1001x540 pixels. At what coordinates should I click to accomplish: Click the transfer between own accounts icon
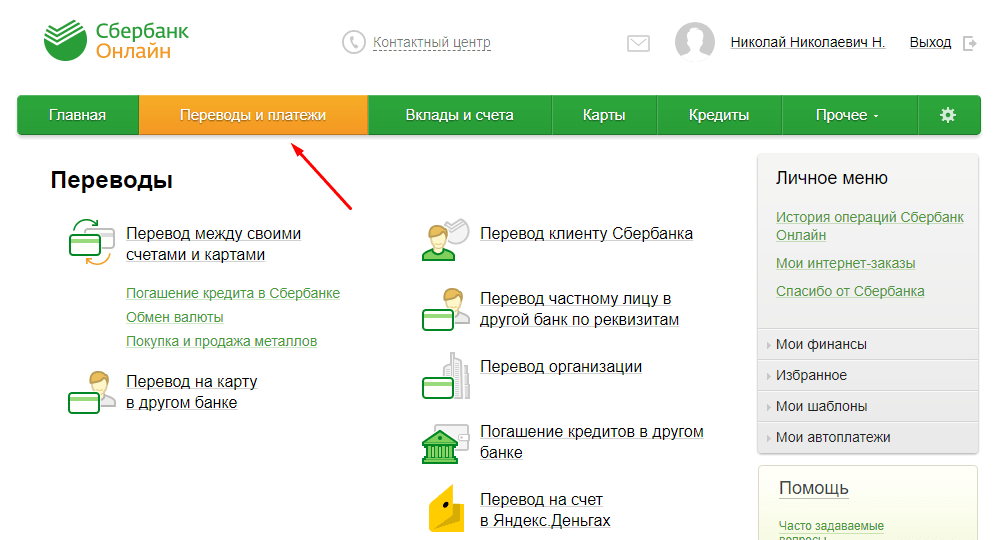coord(90,243)
